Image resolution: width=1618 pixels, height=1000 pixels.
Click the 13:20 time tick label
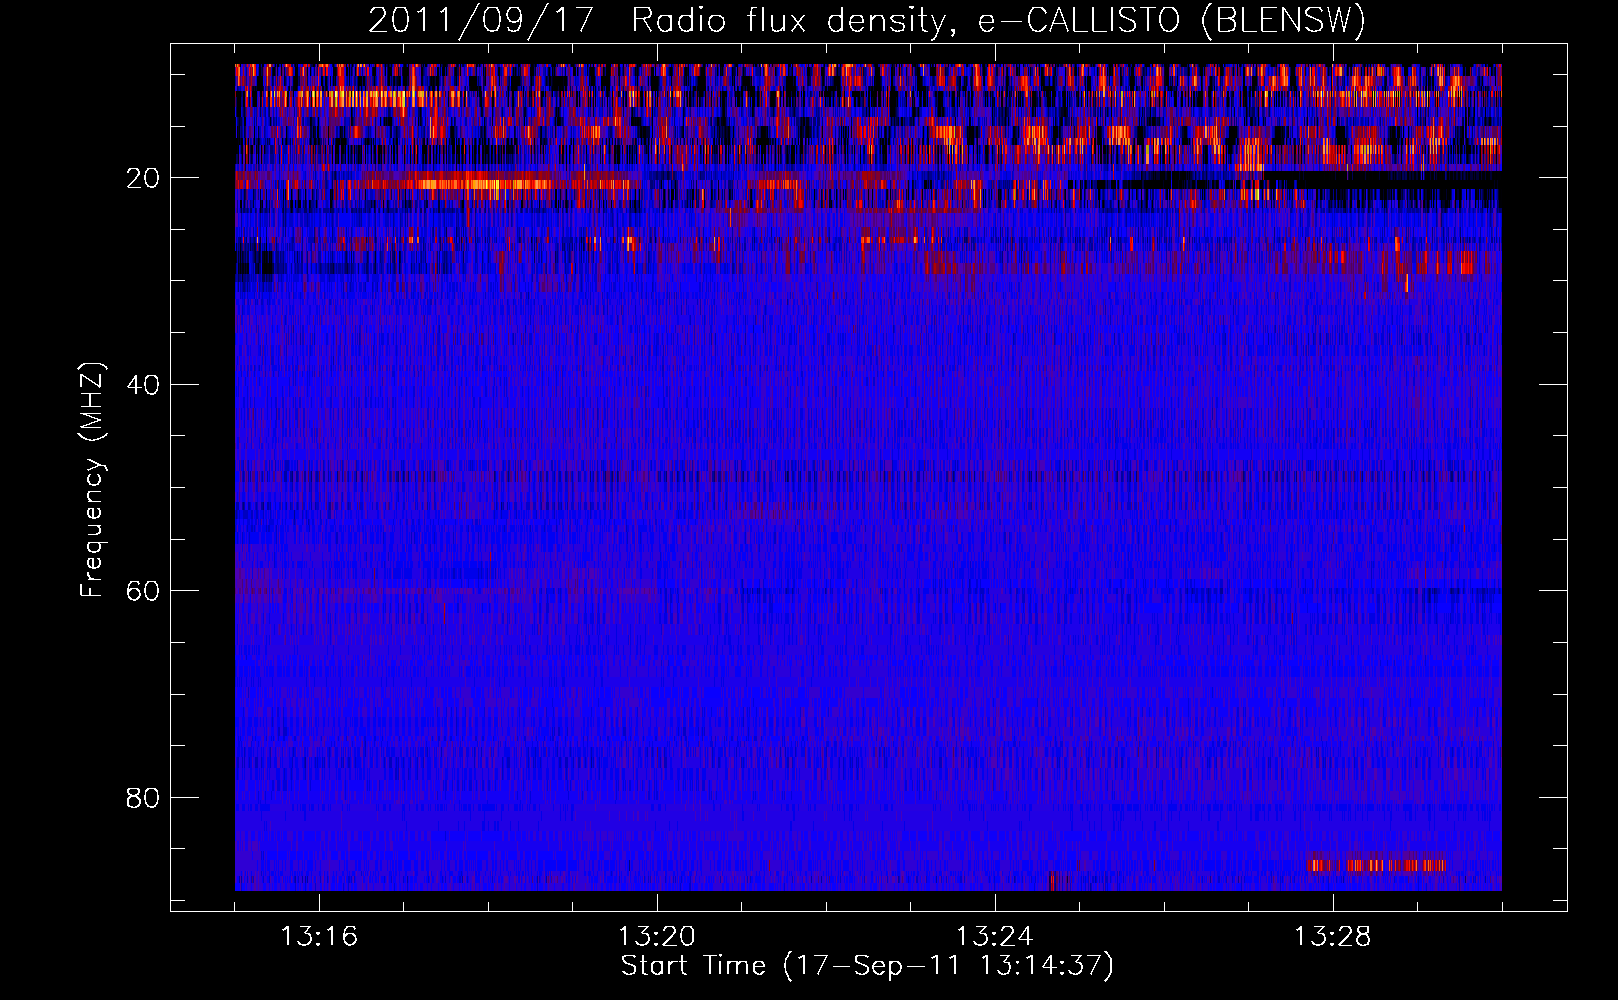[x=657, y=937]
